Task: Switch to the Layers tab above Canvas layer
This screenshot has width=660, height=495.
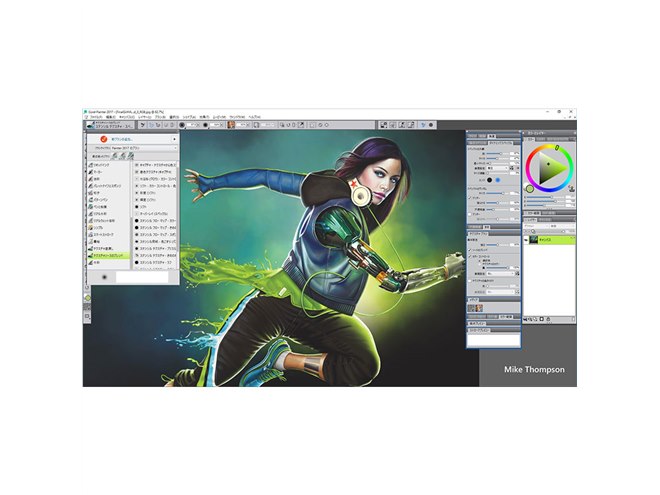Action: click(x=530, y=220)
